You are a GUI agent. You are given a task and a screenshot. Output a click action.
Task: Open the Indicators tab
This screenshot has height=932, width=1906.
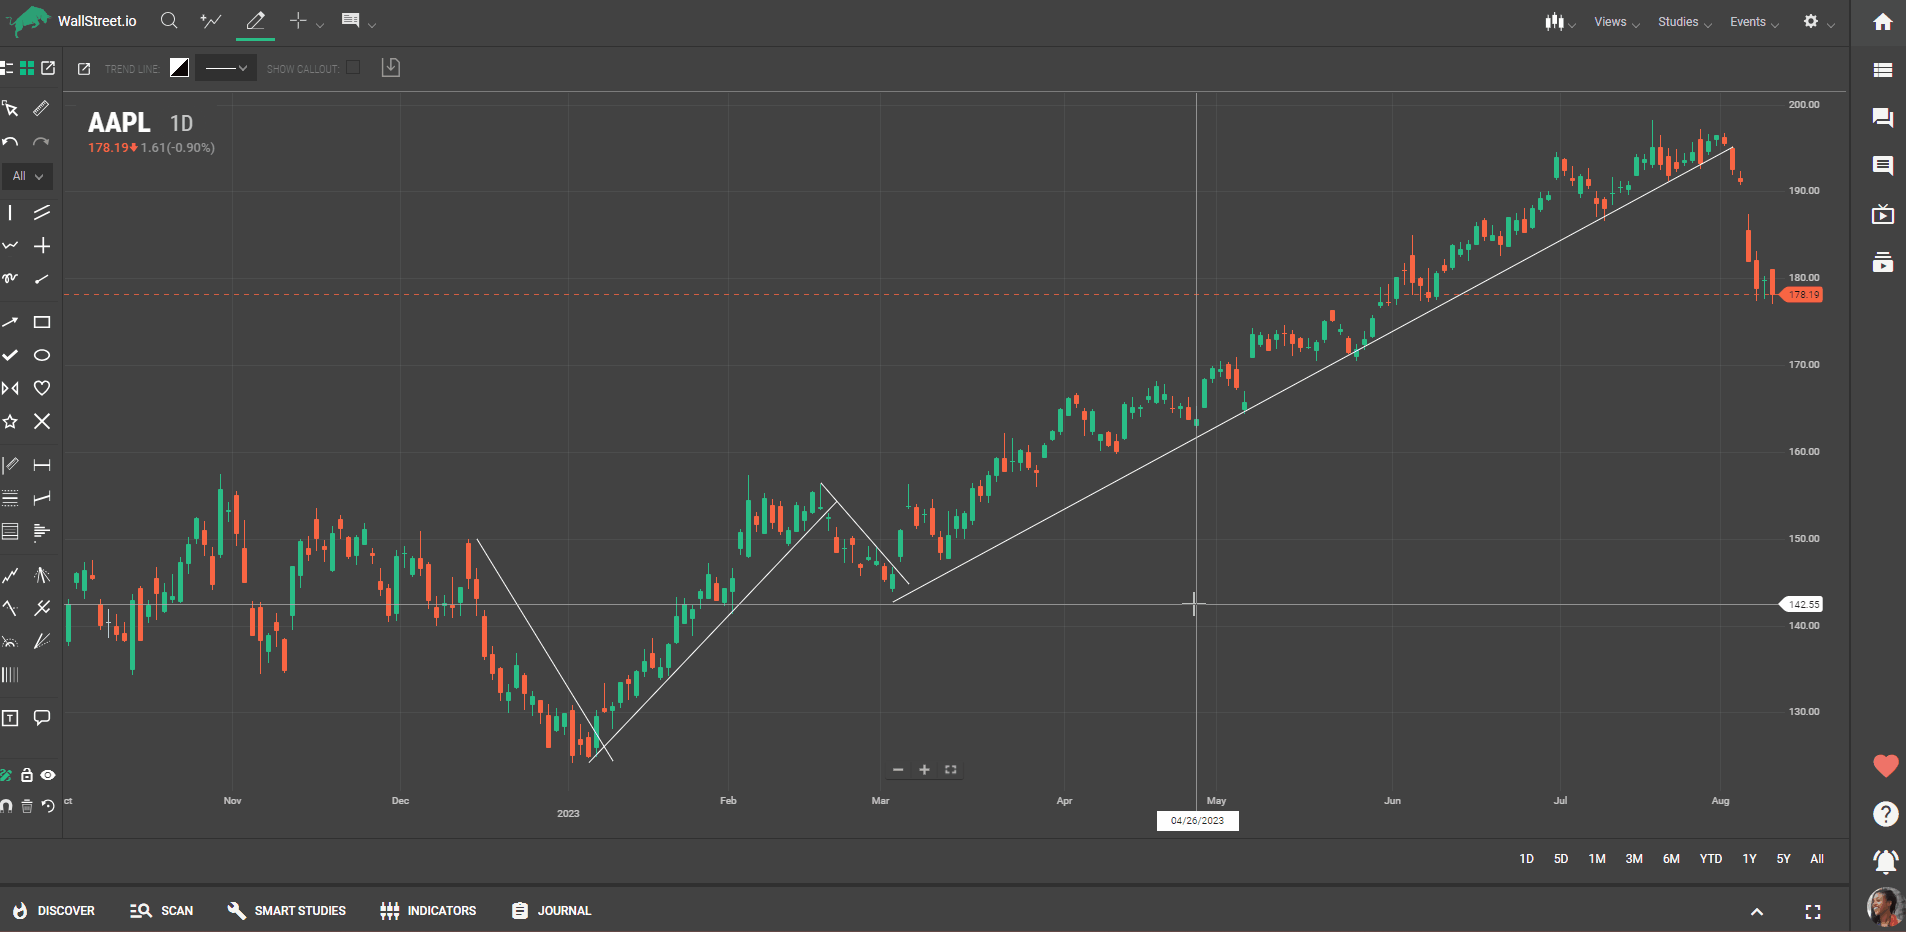point(429,911)
